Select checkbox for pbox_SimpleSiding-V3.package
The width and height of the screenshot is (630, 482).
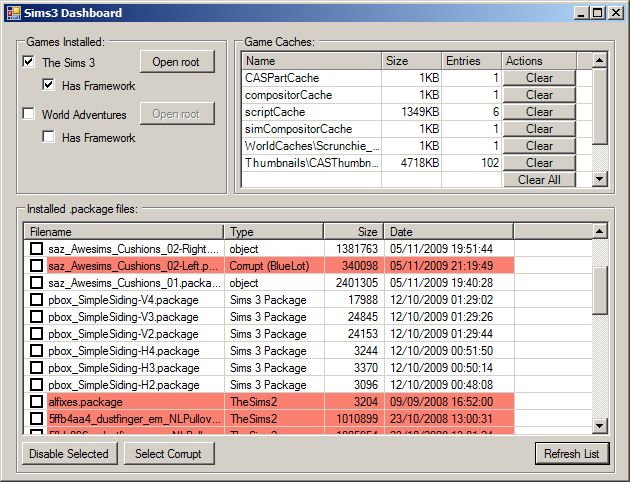(x=37, y=317)
